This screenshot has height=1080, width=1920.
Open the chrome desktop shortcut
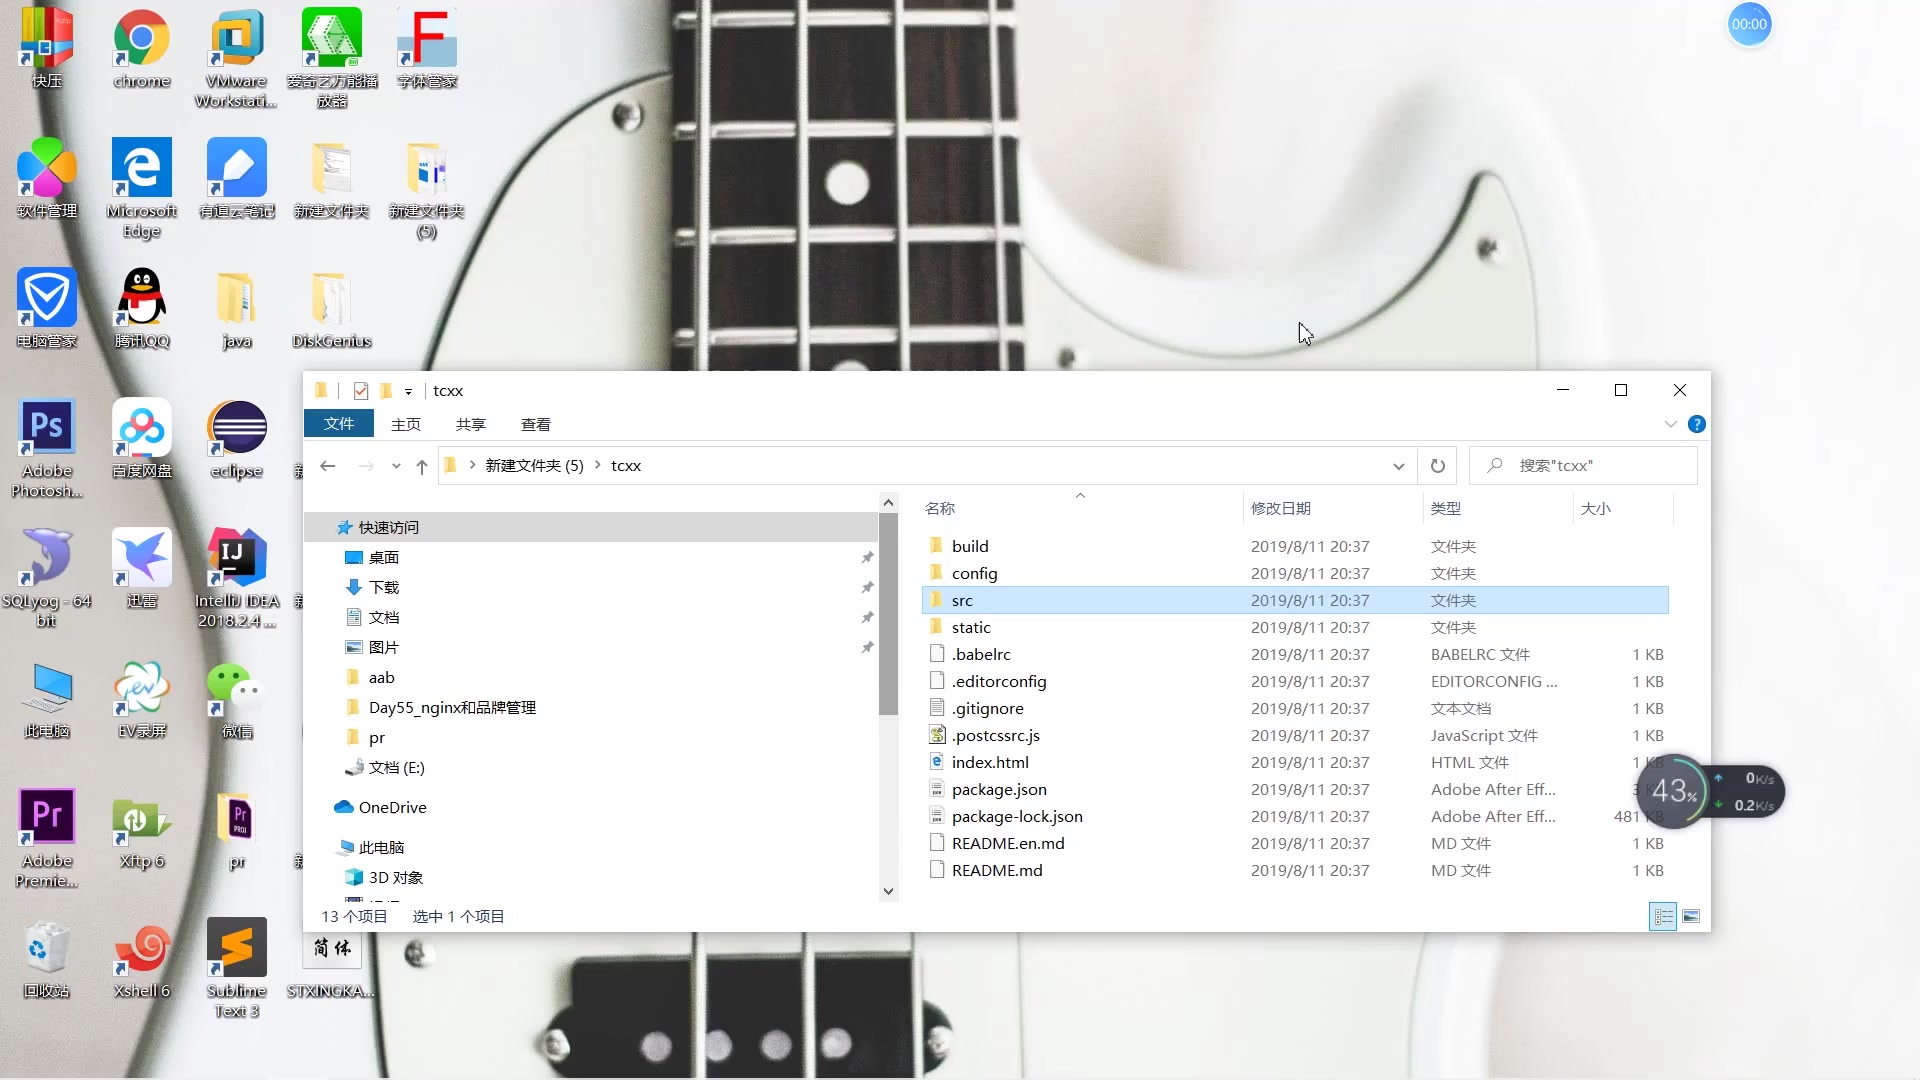pos(141,49)
